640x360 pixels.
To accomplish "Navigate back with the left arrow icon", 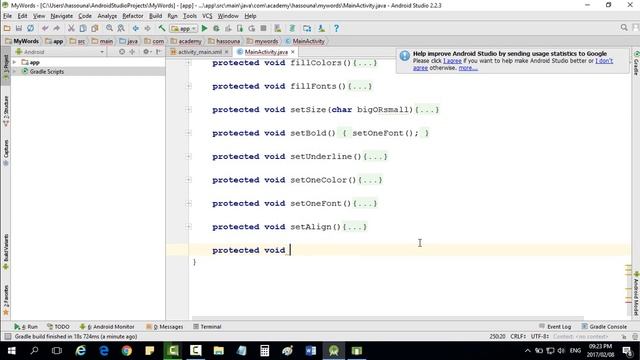I will pyautogui.click(x=136, y=28).
